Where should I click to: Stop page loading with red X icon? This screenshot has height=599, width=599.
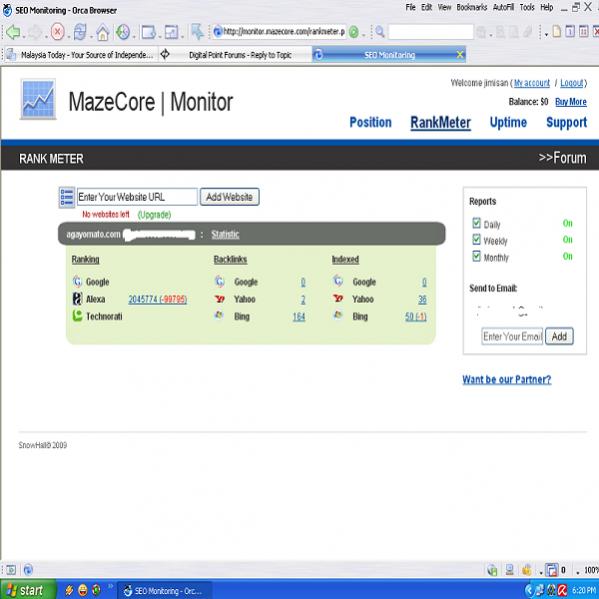(58, 32)
